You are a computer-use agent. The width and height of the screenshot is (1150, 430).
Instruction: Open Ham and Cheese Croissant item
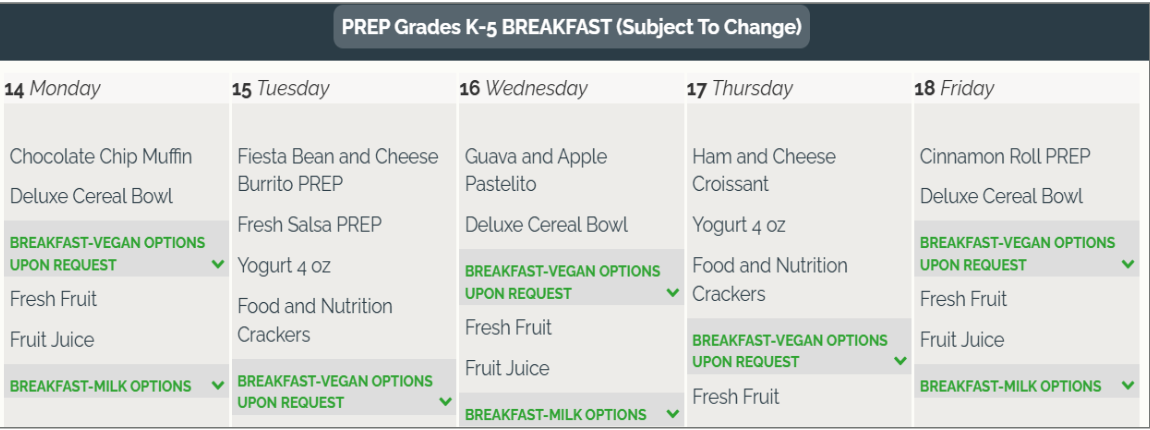[x=763, y=170]
